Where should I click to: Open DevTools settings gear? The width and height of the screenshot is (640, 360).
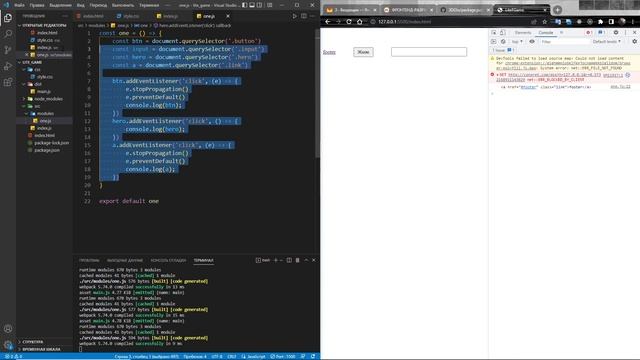tap(616, 33)
